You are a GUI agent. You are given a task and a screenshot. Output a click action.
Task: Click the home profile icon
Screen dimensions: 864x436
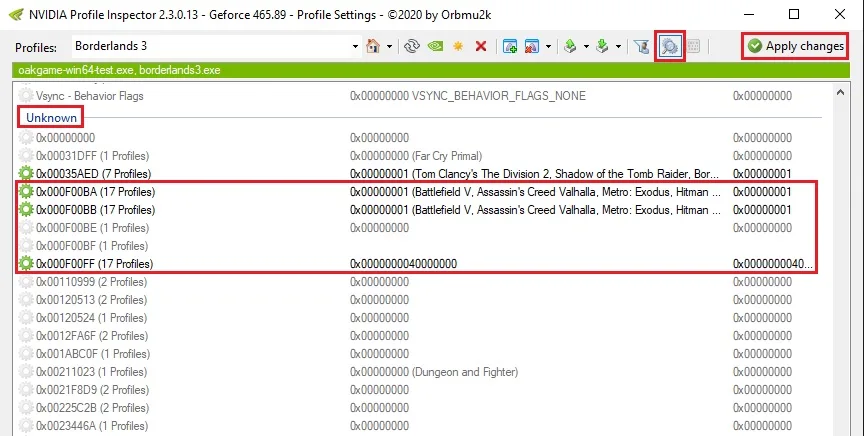[373, 46]
